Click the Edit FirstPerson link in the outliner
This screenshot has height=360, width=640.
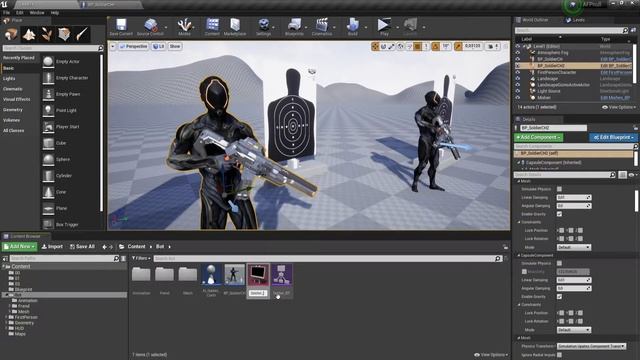pos(616,73)
